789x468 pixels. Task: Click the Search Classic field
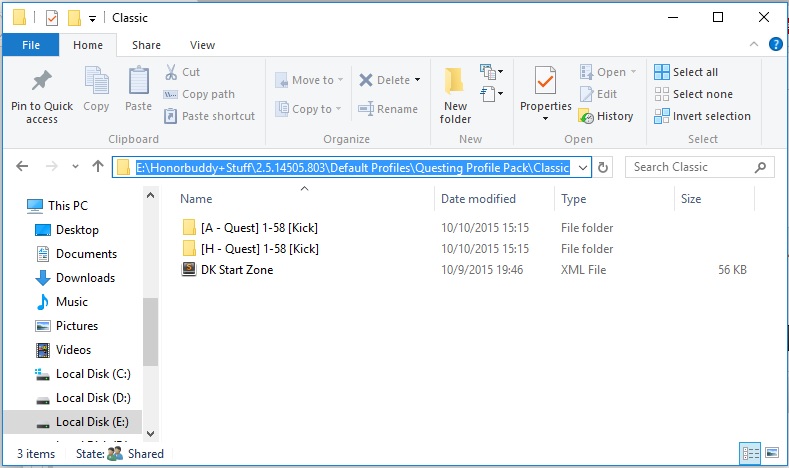click(x=699, y=167)
